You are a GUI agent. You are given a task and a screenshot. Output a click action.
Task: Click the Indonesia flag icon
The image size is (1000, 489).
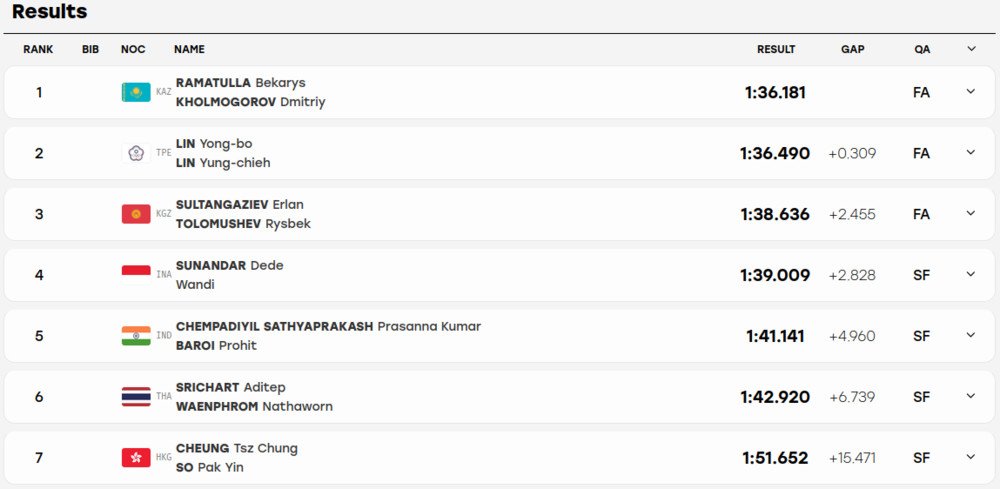click(x=136, y=275)
